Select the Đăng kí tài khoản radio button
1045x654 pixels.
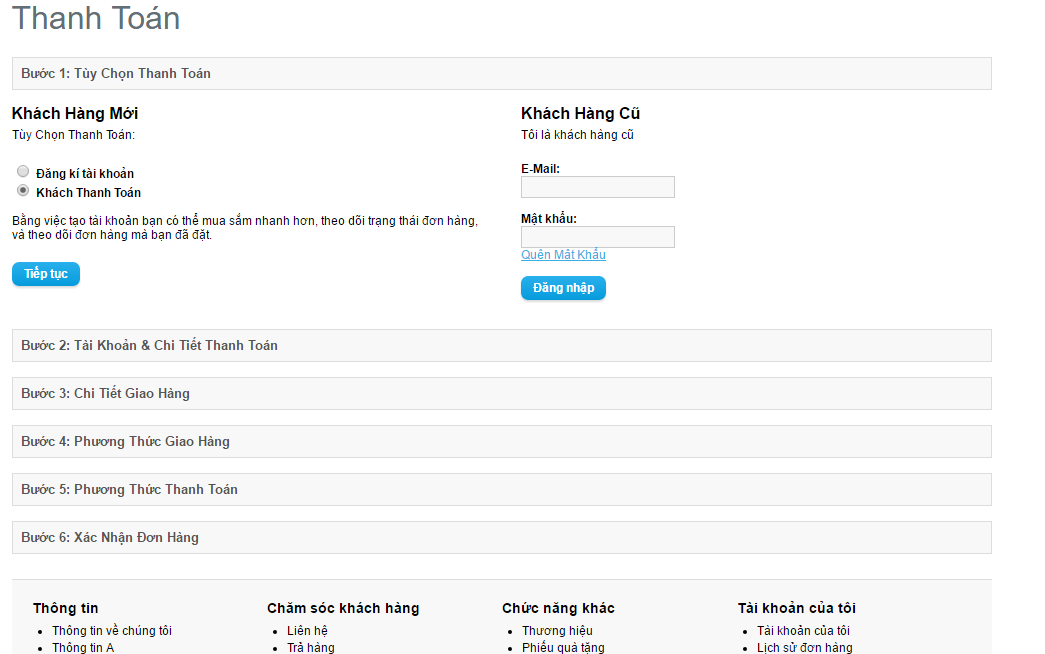click(x=23, y=172)
